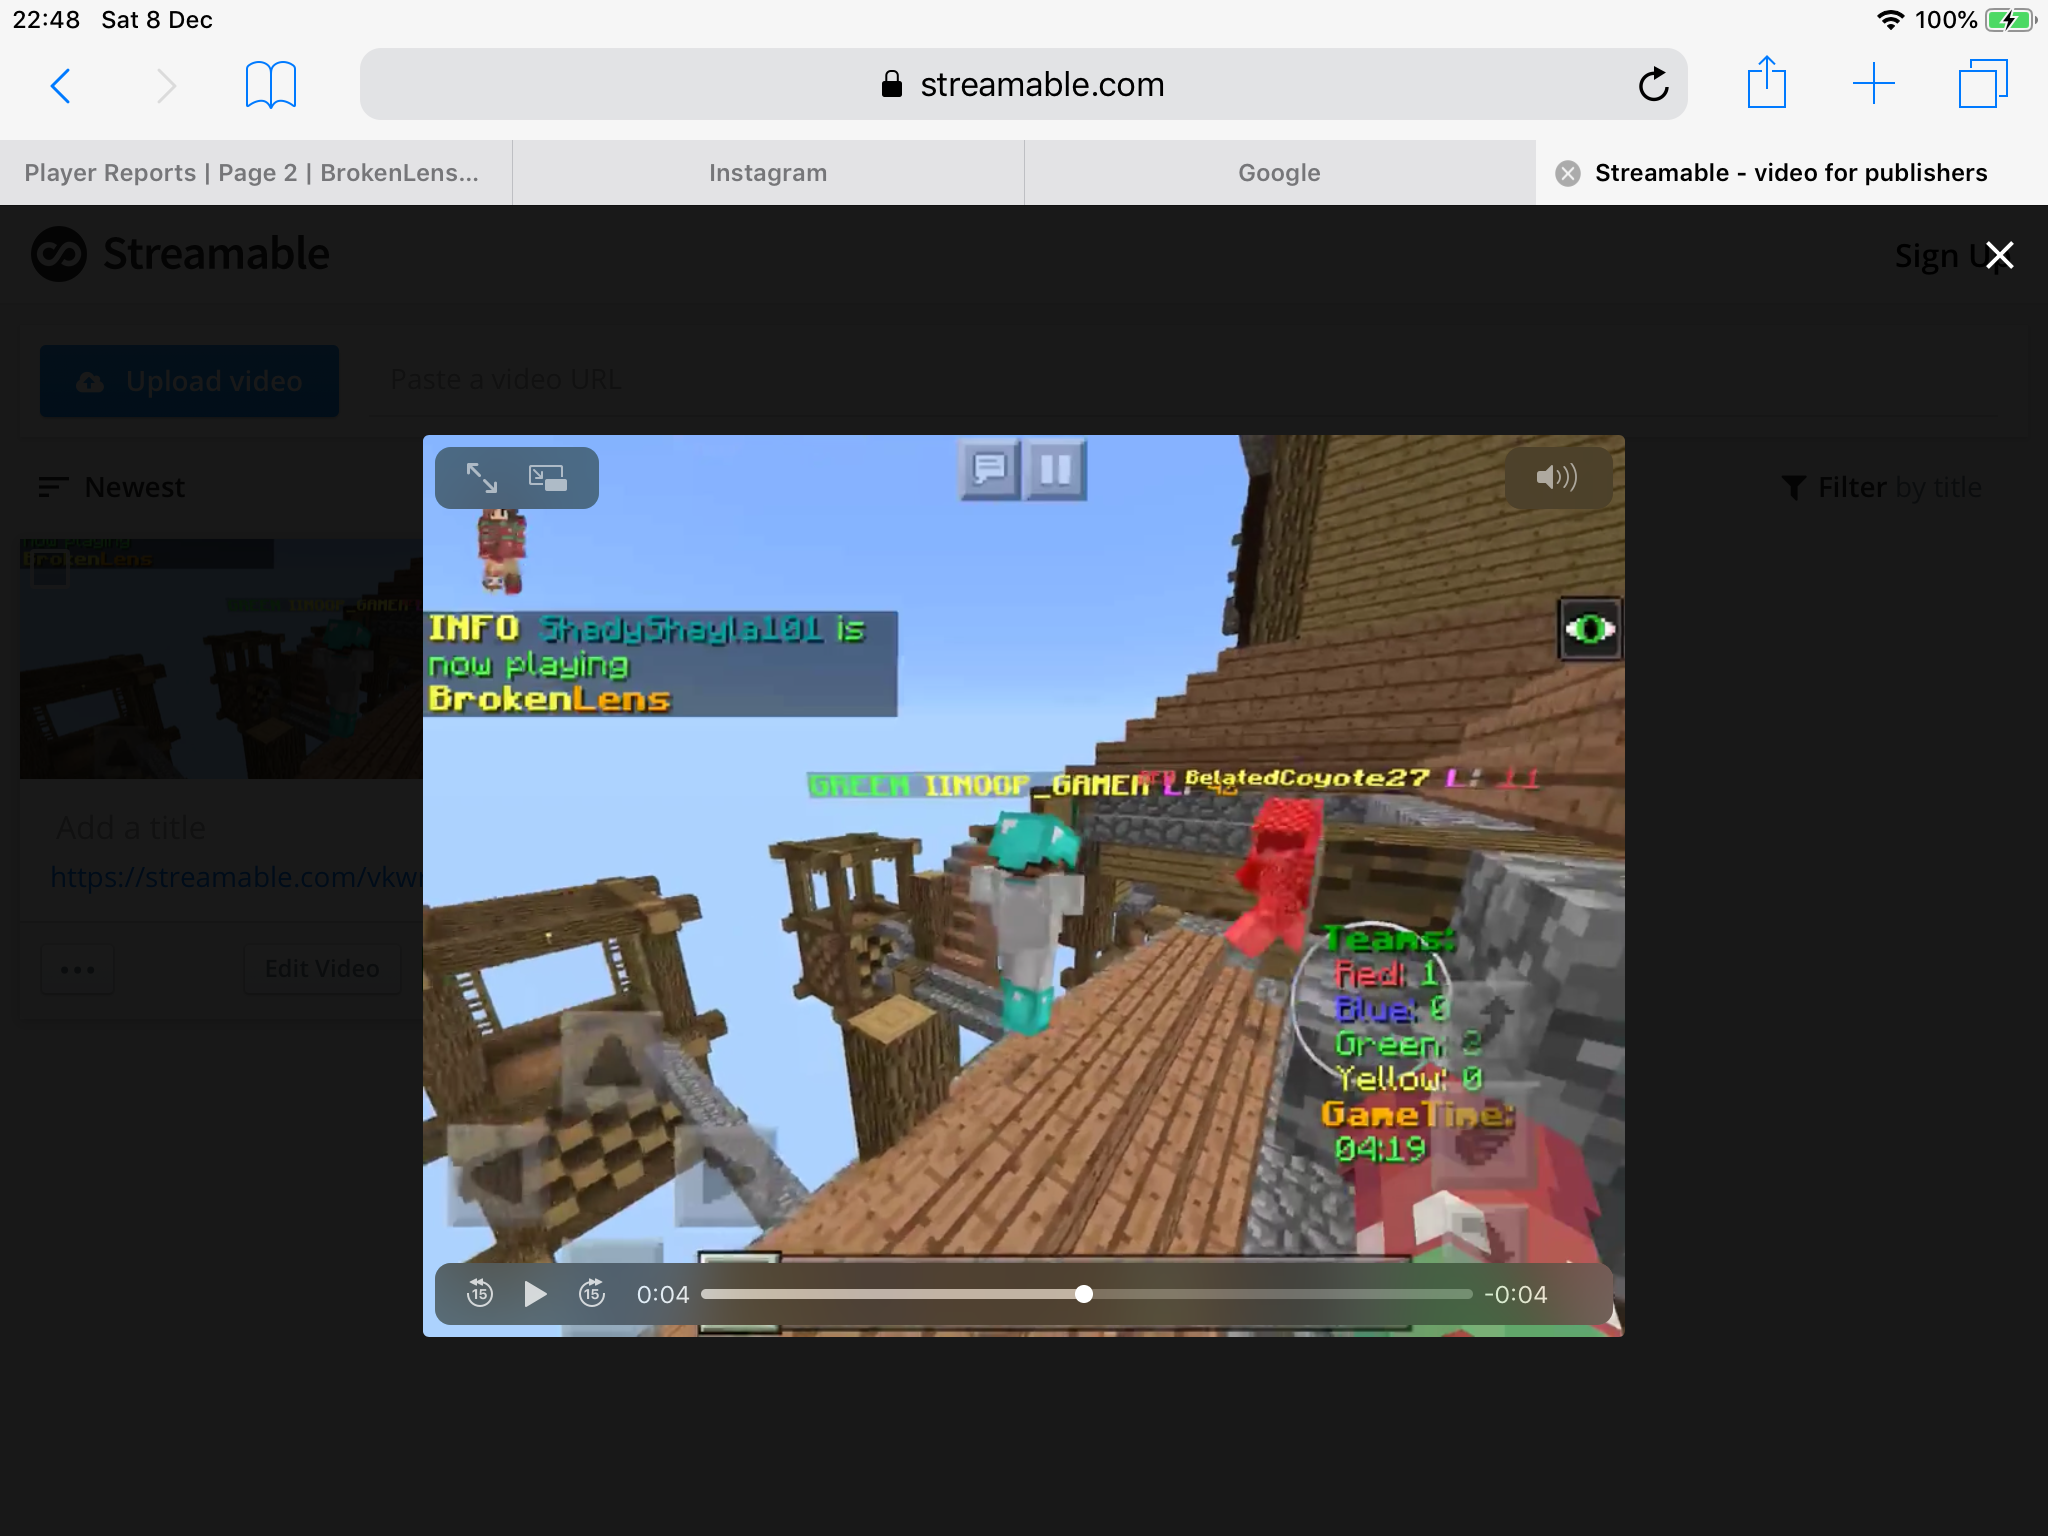Open the three-dots more options menu
Image resolution: width=2048 pixels, height=1536 pixels.
click(78, 969)
